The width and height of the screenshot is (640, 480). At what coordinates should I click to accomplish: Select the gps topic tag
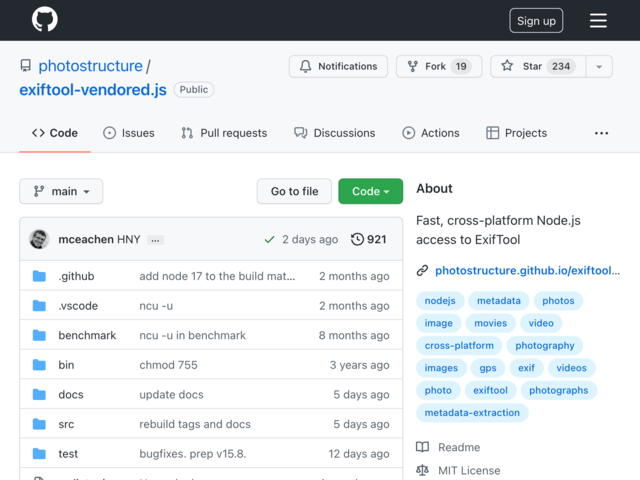pos(488,368)
